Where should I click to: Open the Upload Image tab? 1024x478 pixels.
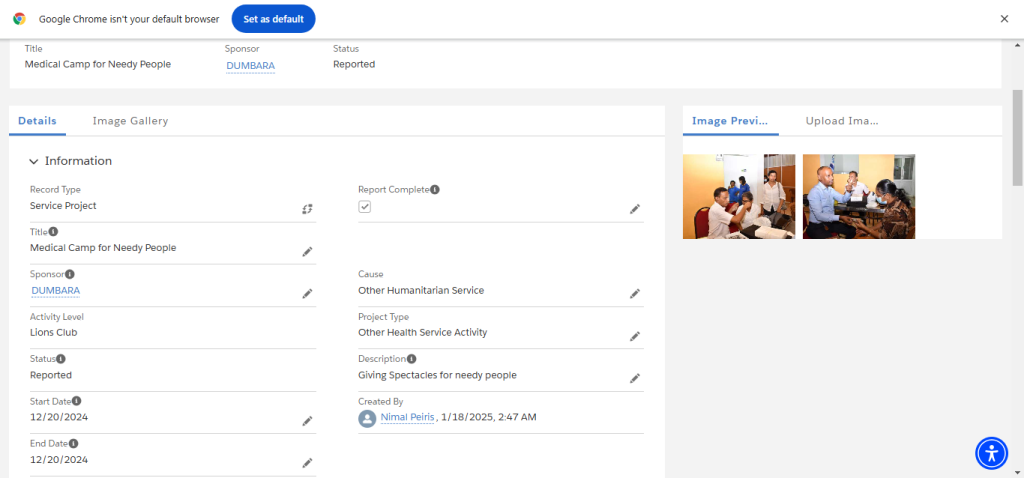tap(842, 121)
